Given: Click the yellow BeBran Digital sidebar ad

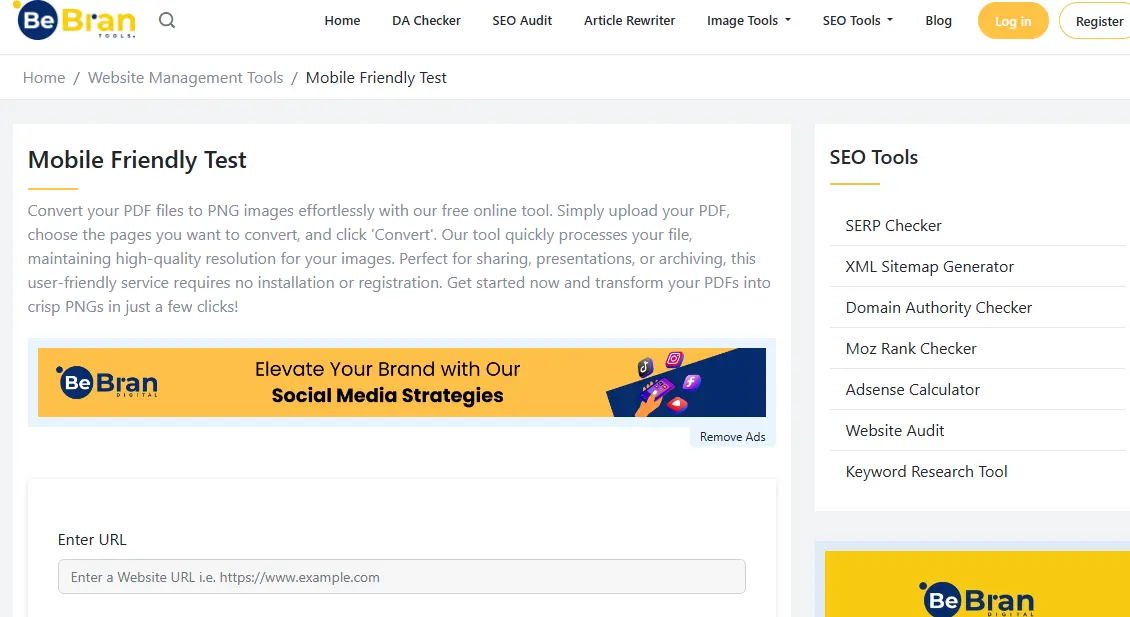Looking at the screenshot, I should [x=977, y=584].
